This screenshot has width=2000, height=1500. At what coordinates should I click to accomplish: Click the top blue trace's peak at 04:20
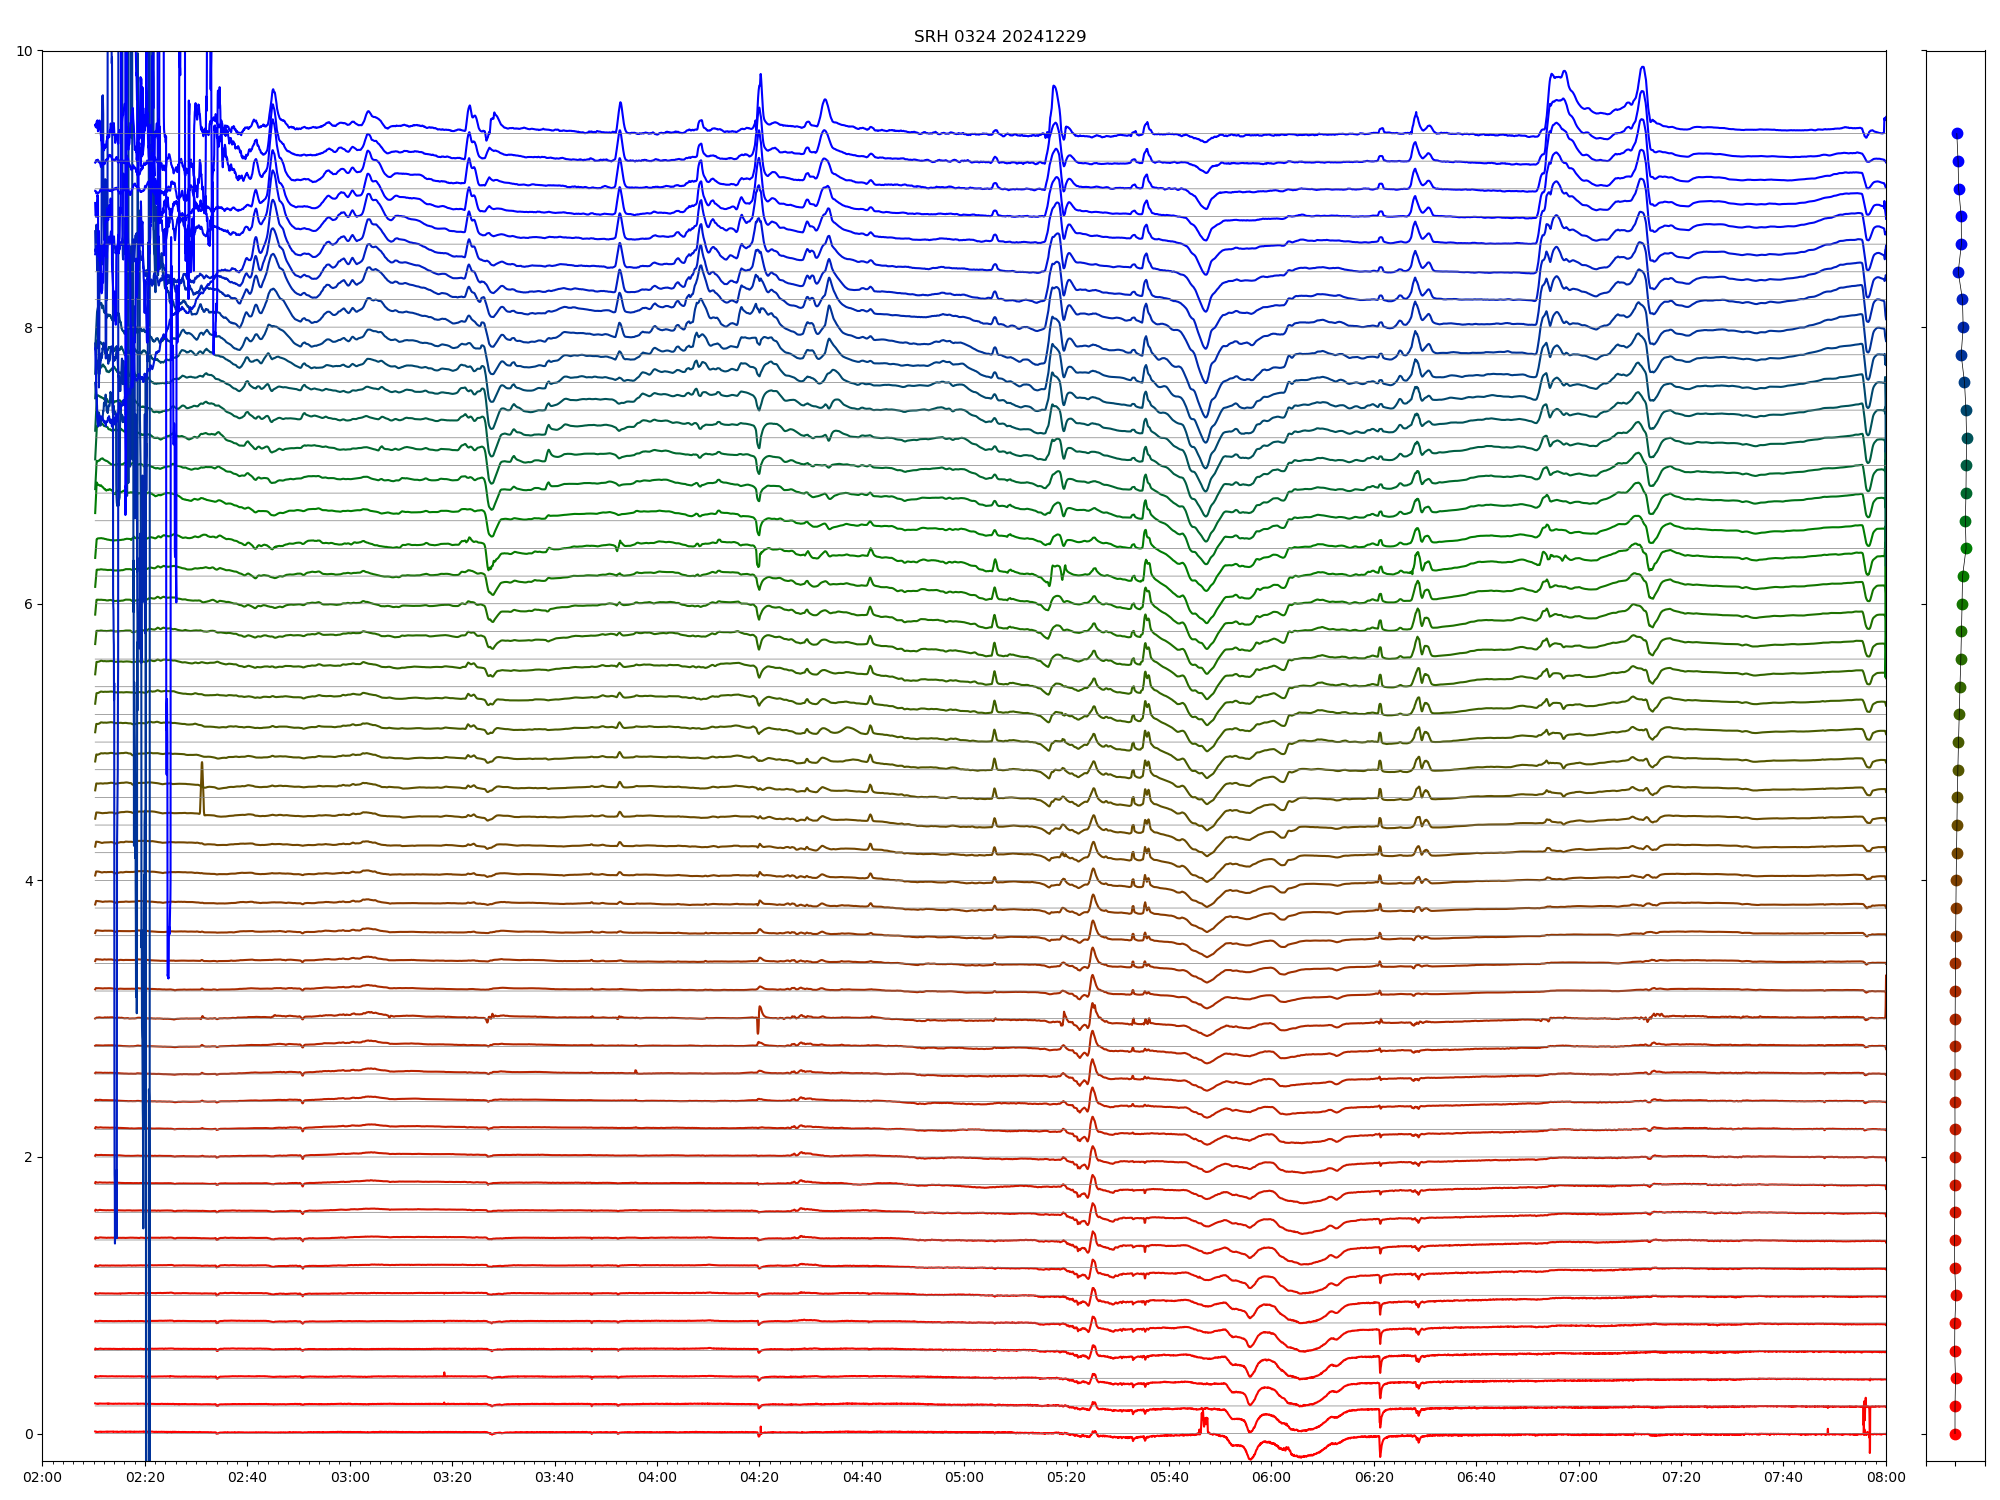pos(760,76)
